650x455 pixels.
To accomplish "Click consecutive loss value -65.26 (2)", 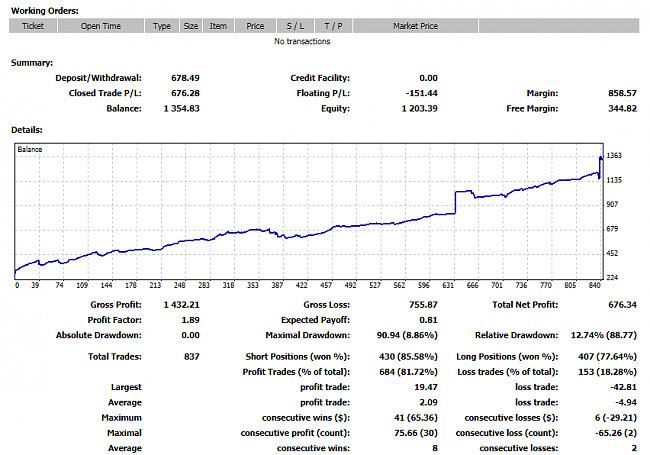I will click(x=616, y=433).
